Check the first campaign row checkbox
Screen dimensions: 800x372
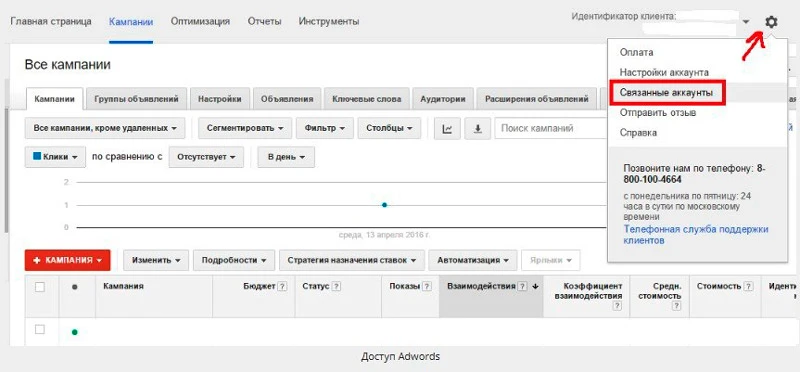point(40,330)
